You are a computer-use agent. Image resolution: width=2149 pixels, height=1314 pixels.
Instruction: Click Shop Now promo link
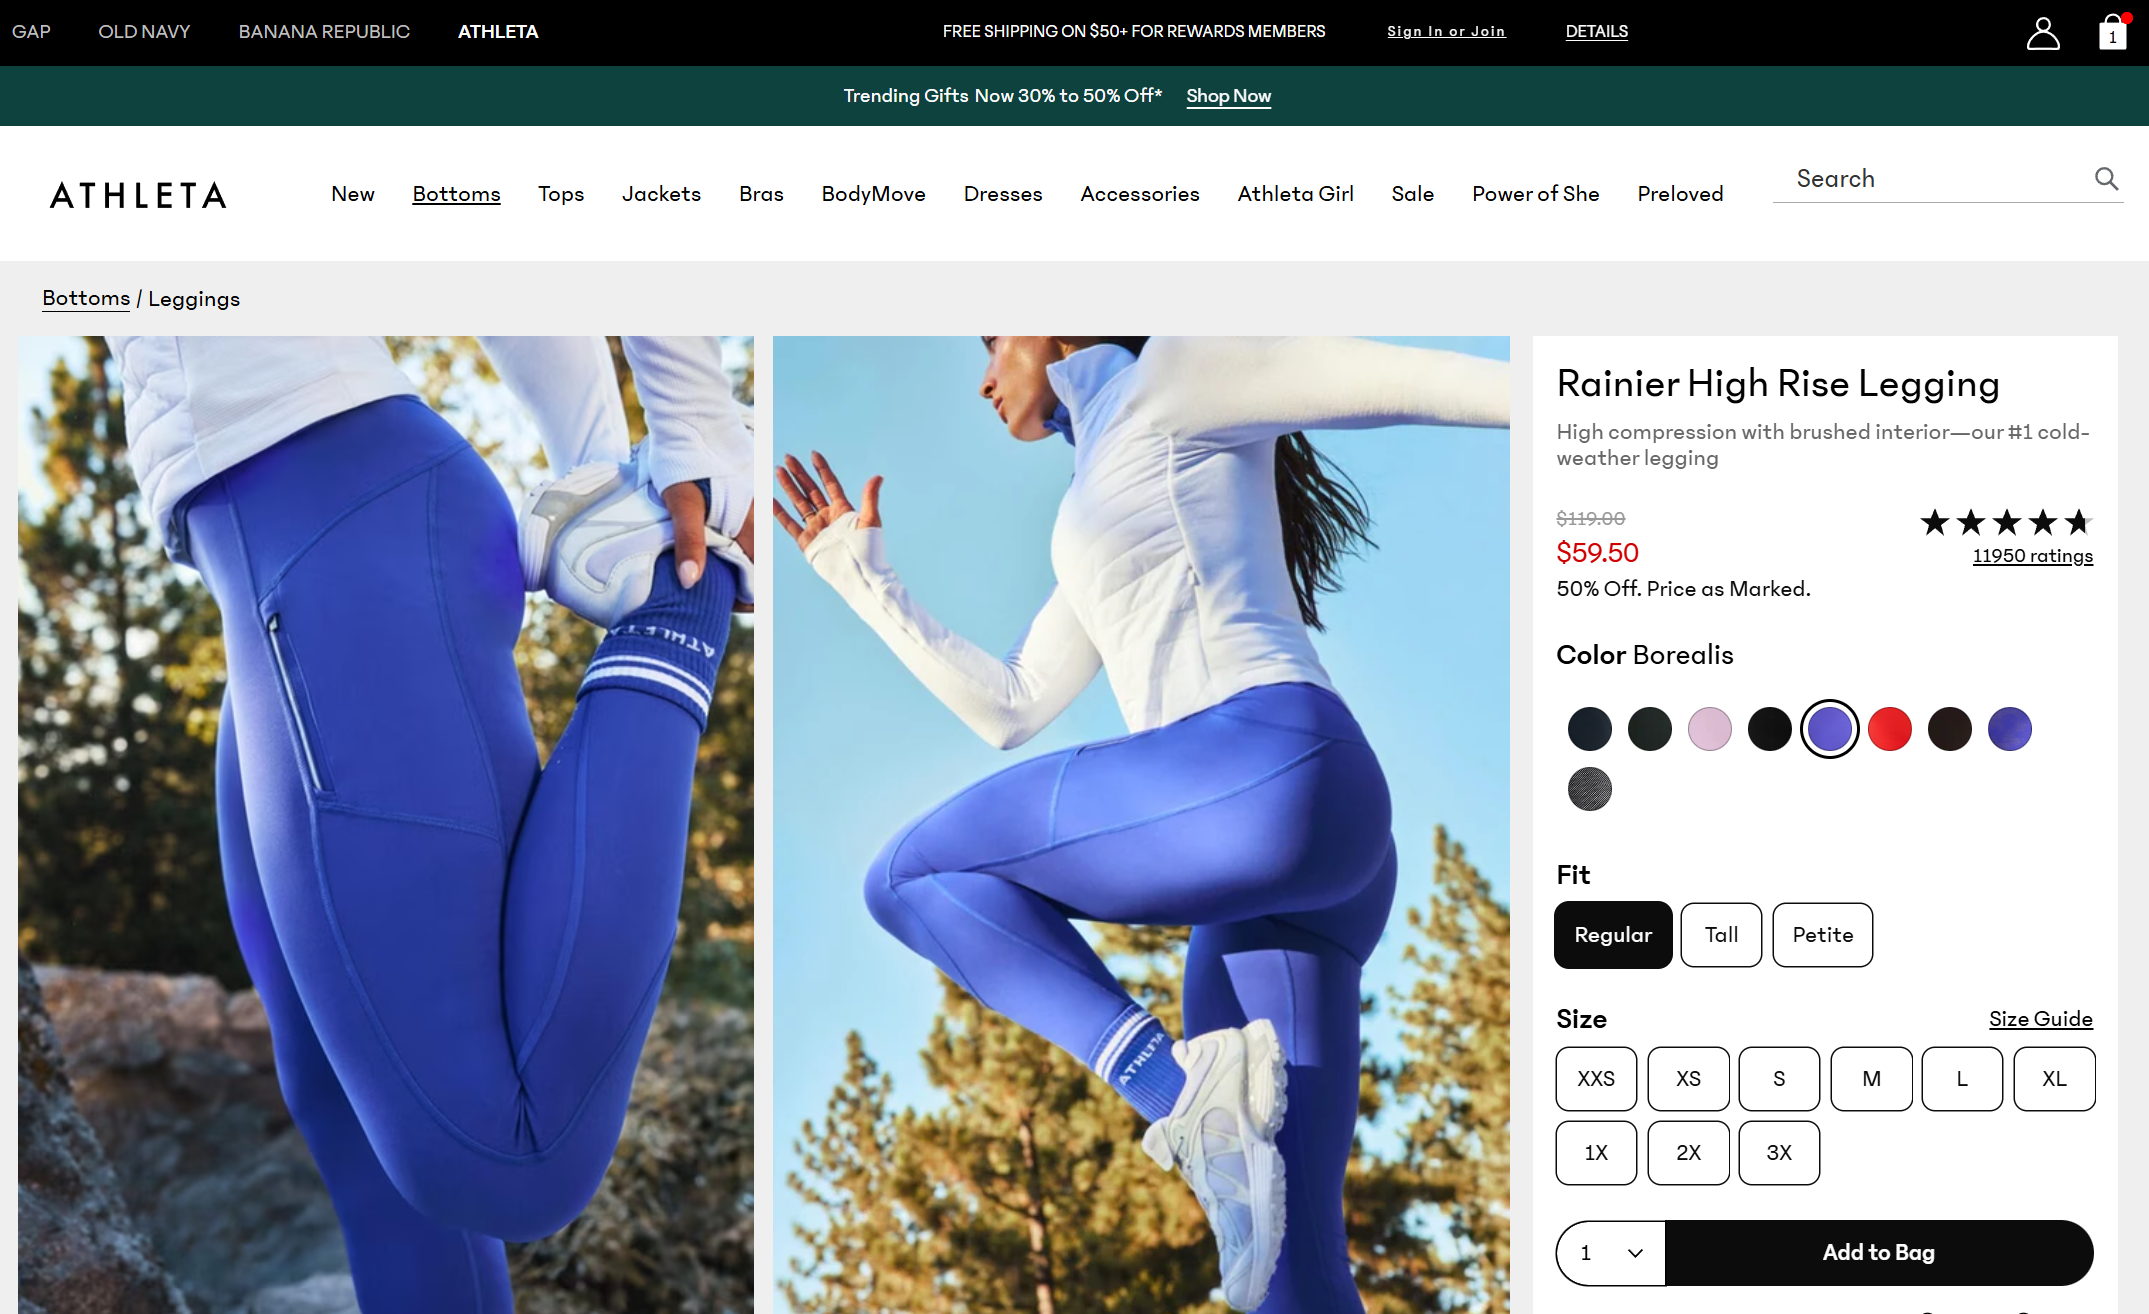1228,96
